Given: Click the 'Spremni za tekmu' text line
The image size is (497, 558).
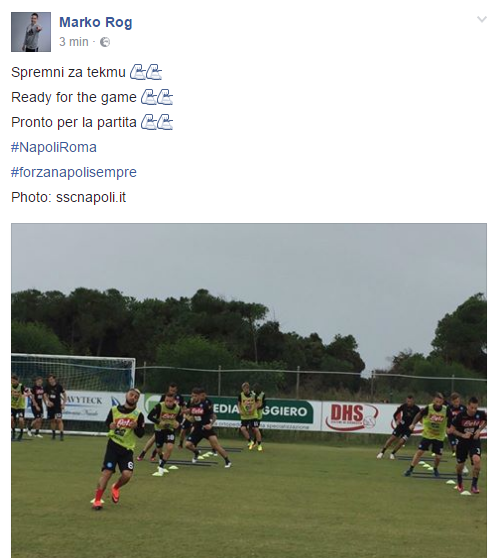Looking at the screenshot, I should tap(68, 72).
